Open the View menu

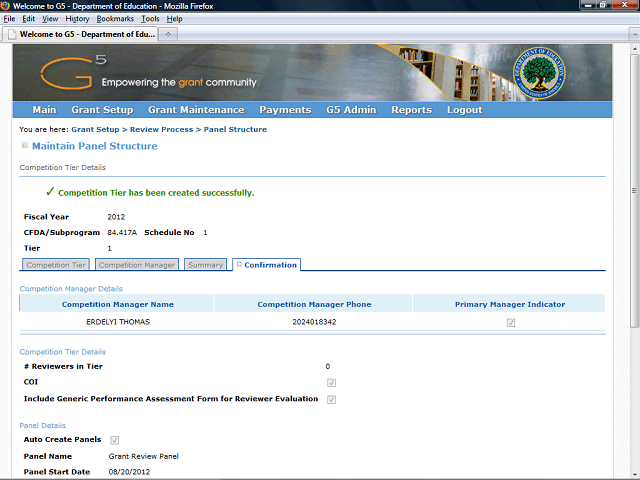[50, 19]
